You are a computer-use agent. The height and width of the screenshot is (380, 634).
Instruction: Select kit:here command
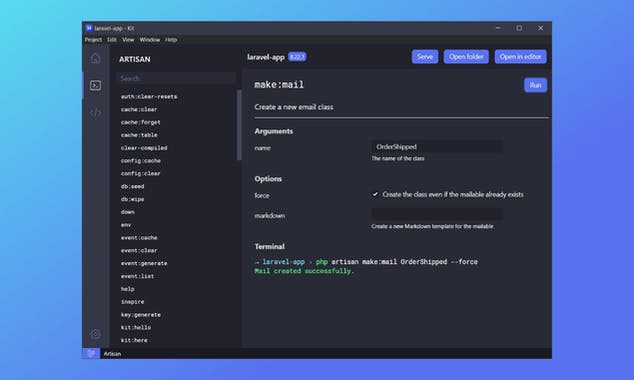tap(134, 340)
